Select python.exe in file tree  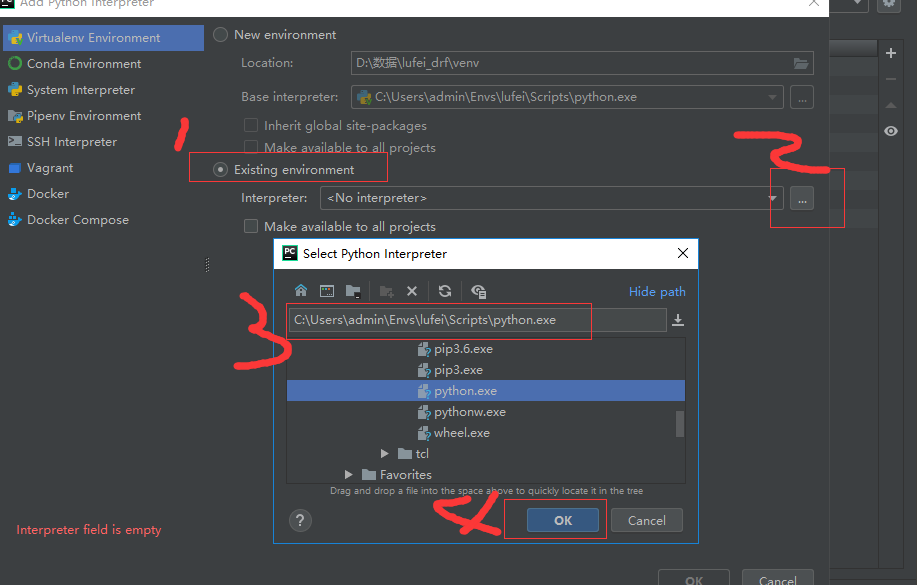(485, 391)
